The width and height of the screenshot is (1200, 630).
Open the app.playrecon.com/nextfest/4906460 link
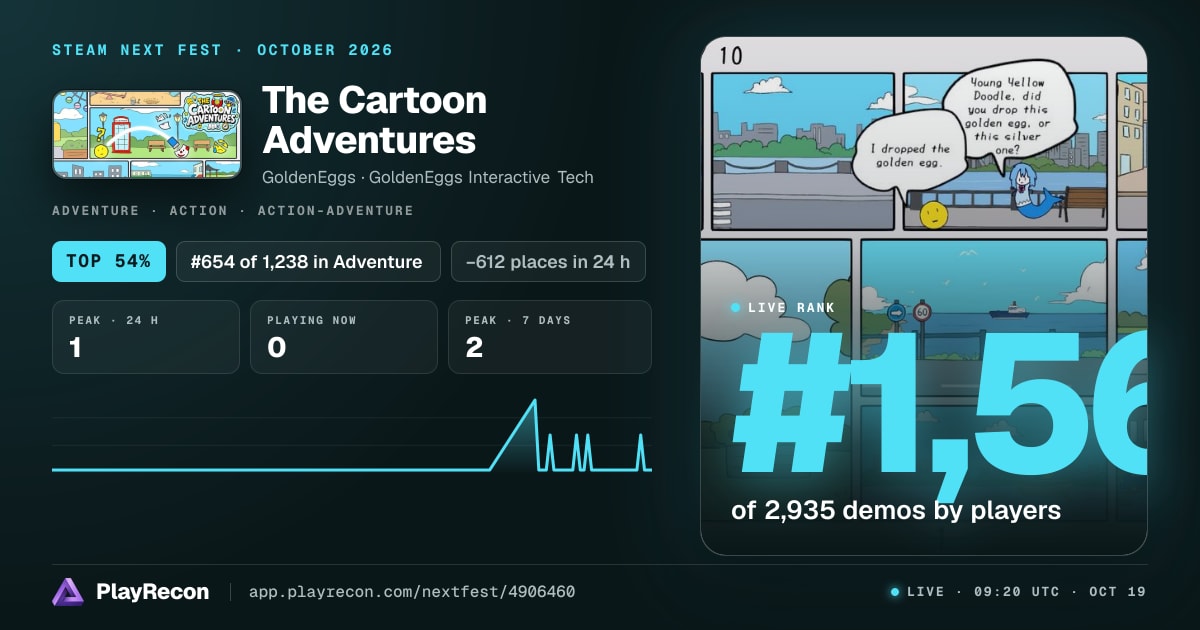(411, 592)
